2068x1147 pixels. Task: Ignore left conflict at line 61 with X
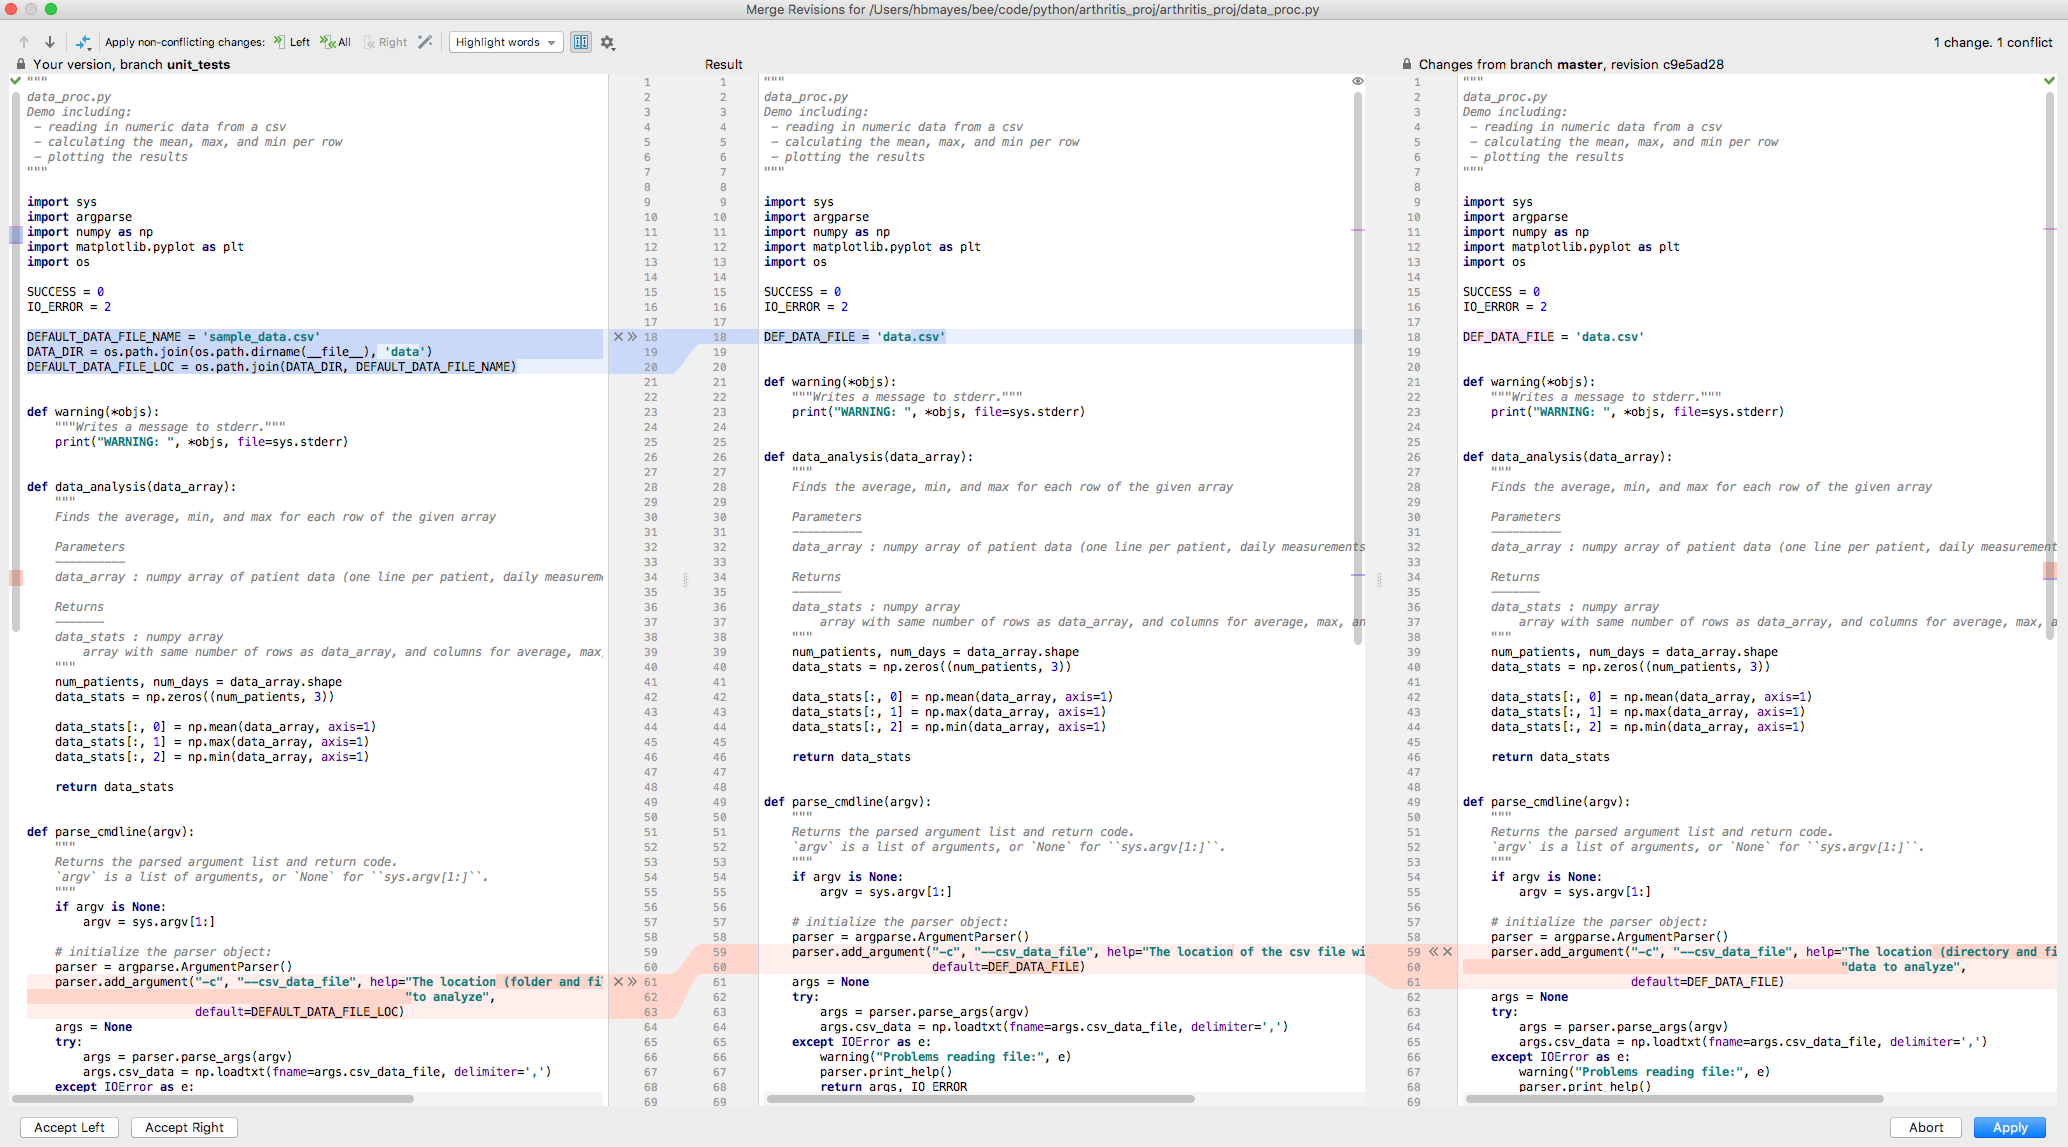point(618,982)
